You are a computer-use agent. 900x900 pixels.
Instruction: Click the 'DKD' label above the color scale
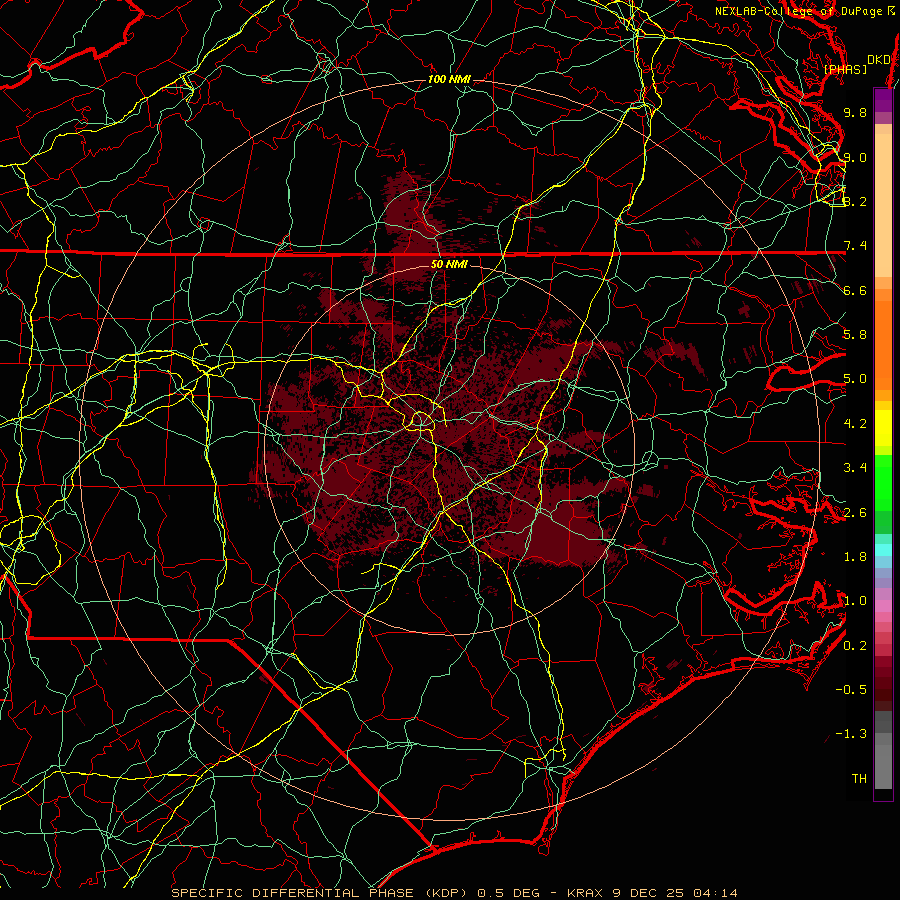[x=879, y=60]
